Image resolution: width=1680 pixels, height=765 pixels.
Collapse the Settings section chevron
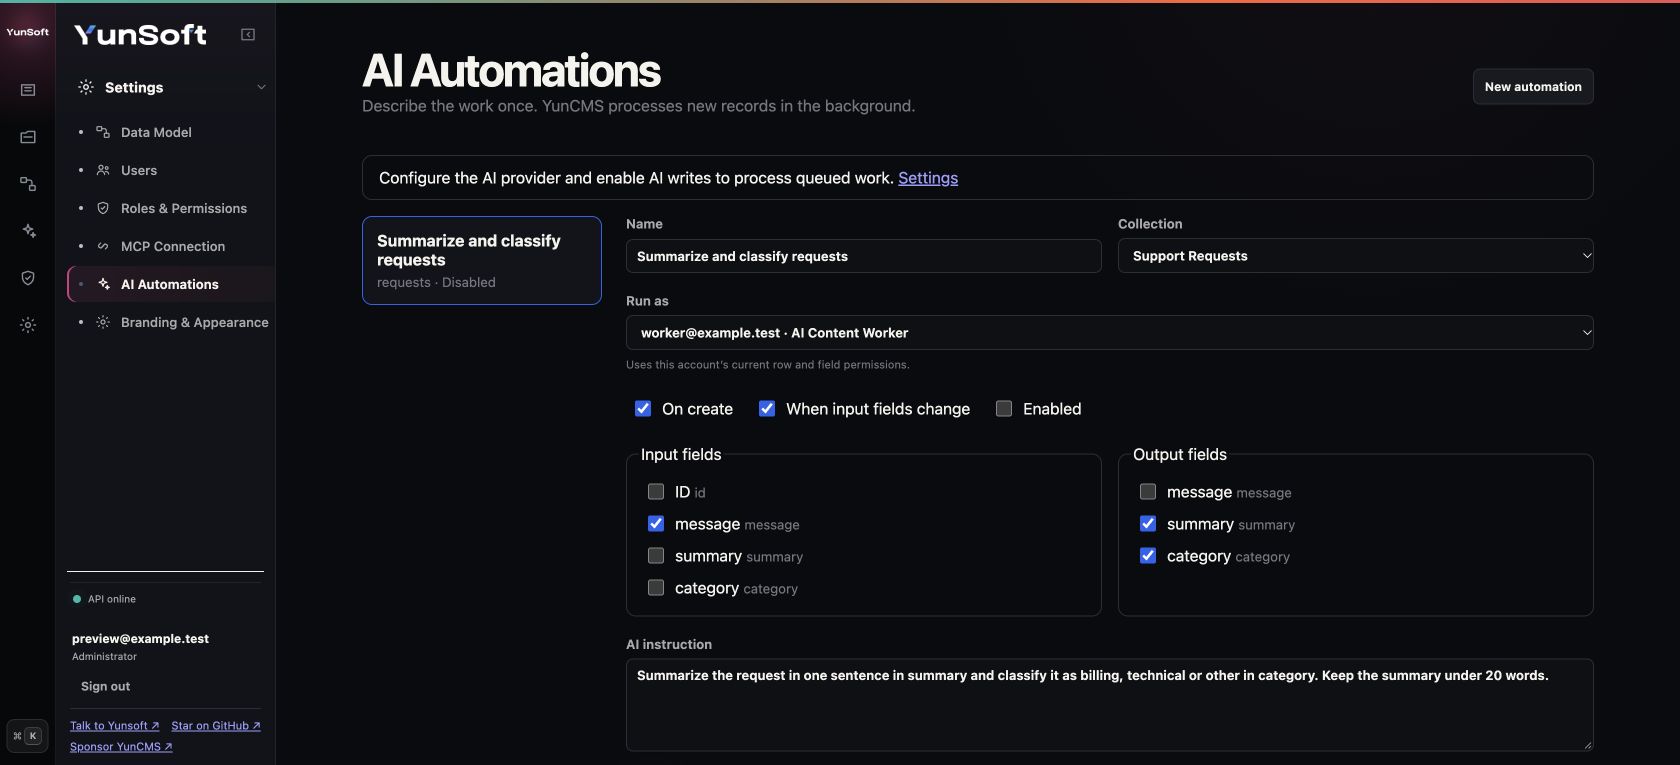point(261,87)
